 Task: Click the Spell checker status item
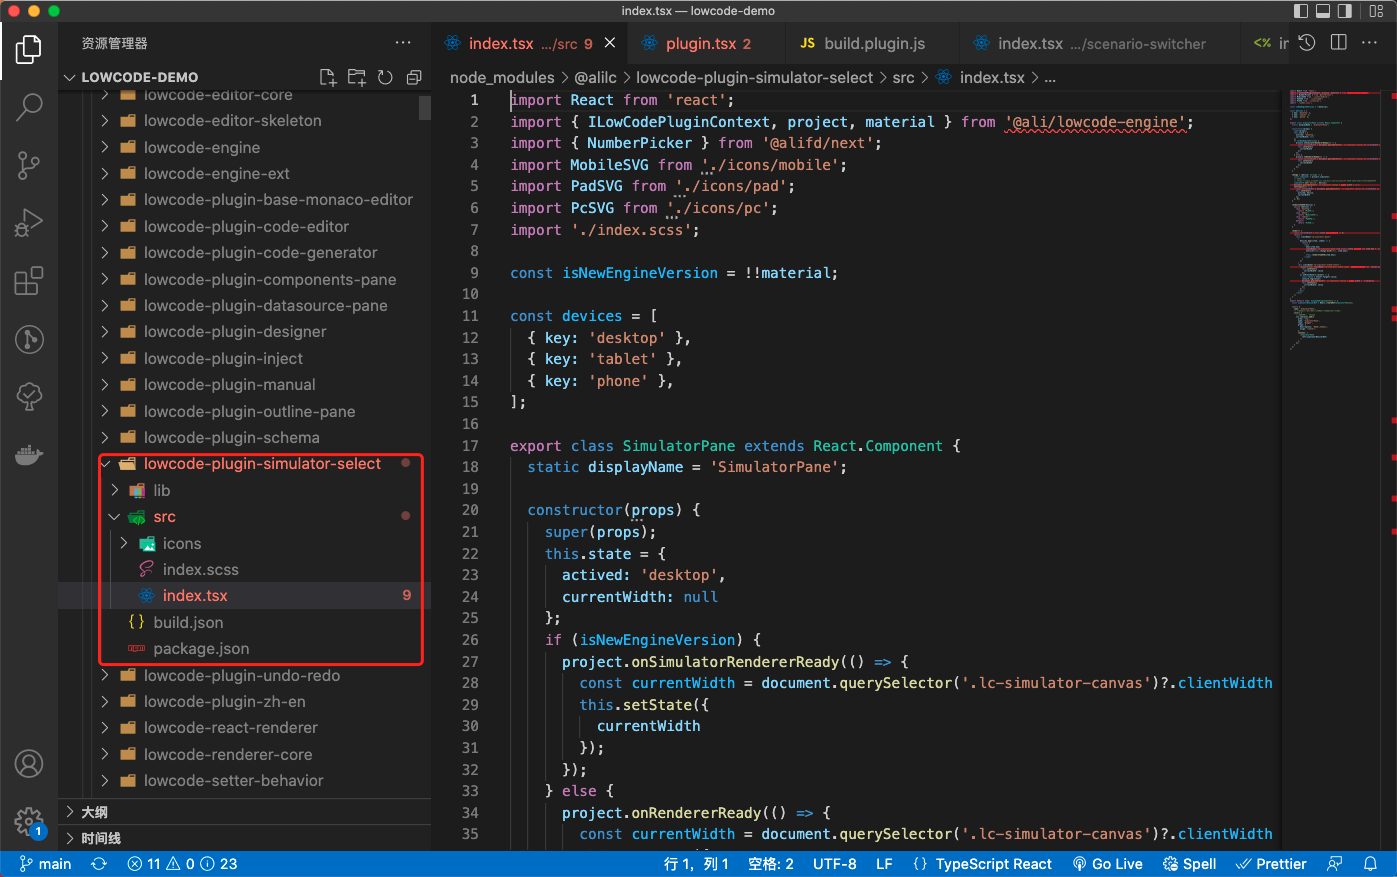click(x=1189, y=863)
